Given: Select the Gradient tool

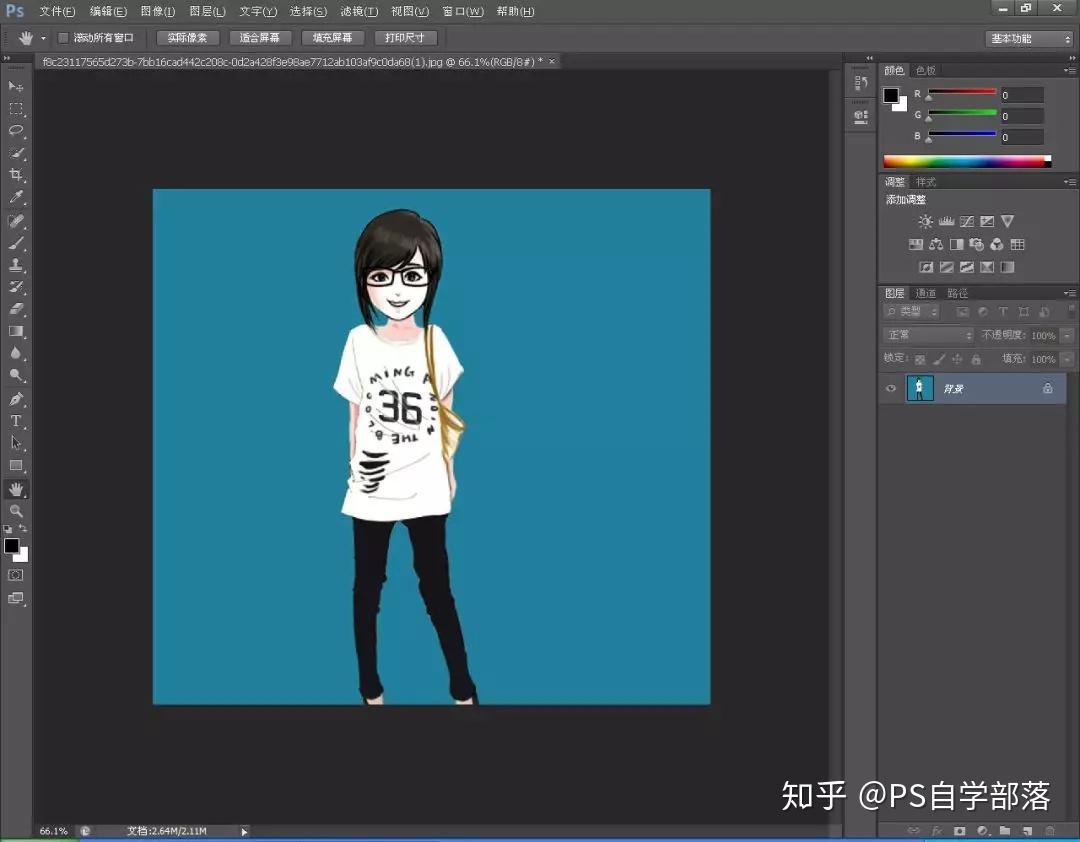Looking at the screenshot, I should (x=16, y=331).
